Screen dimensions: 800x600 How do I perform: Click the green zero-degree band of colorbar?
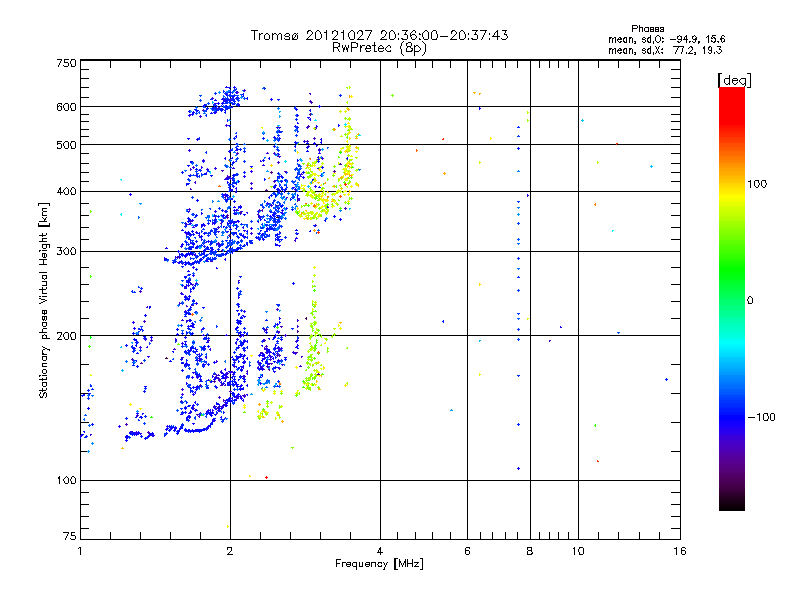tap(732, 299)
